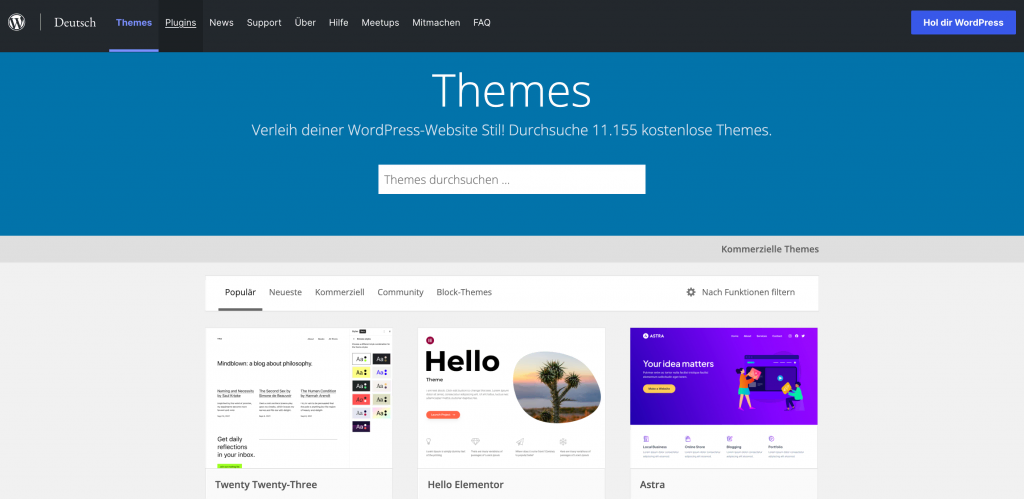
Task: Select the Meetups navigation link
Action: click(x=380, y=22)
